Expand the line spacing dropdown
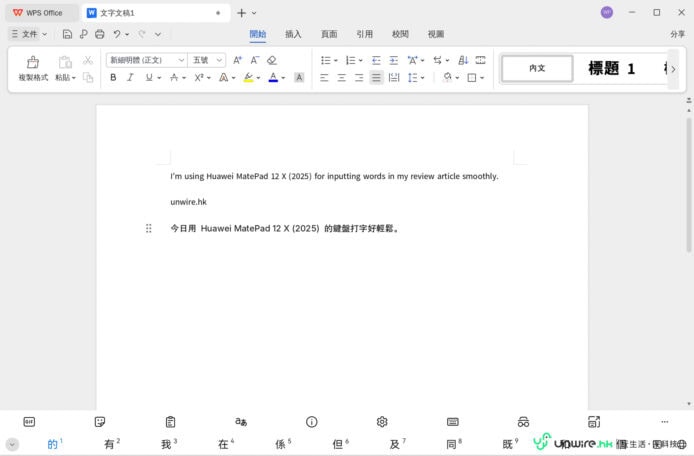 click(423, 78)
